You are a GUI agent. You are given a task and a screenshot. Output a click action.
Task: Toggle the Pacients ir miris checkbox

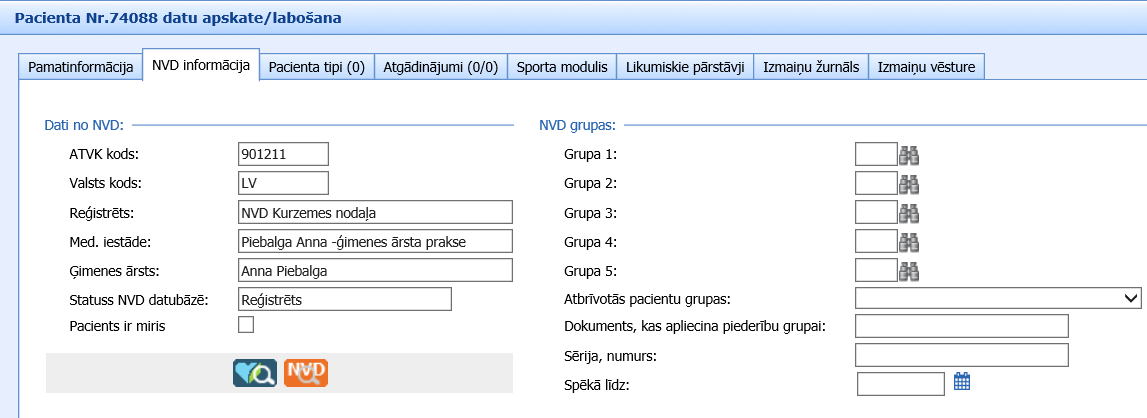[x=246, y=324]
